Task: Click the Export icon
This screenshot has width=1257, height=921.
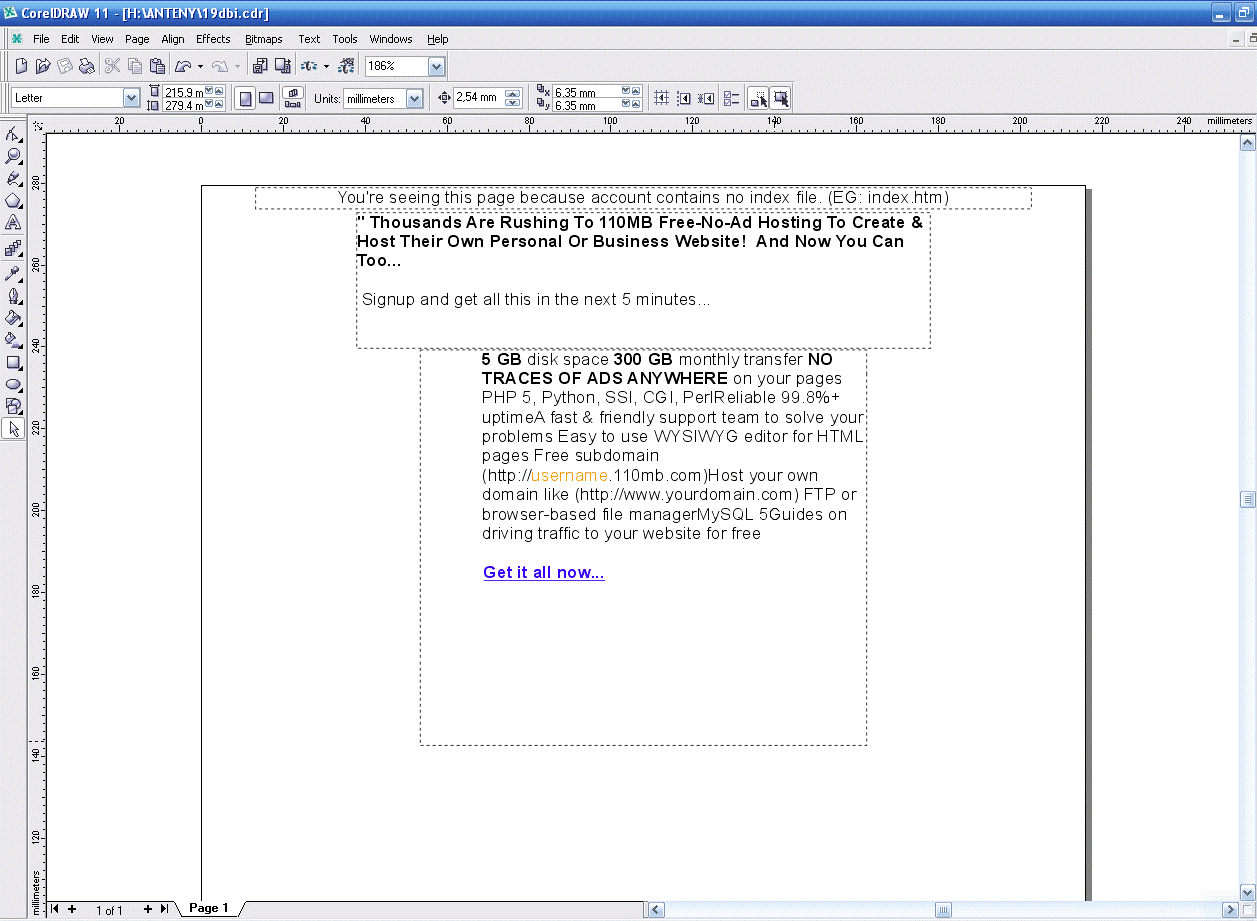Action: click(x=282, y=66)
